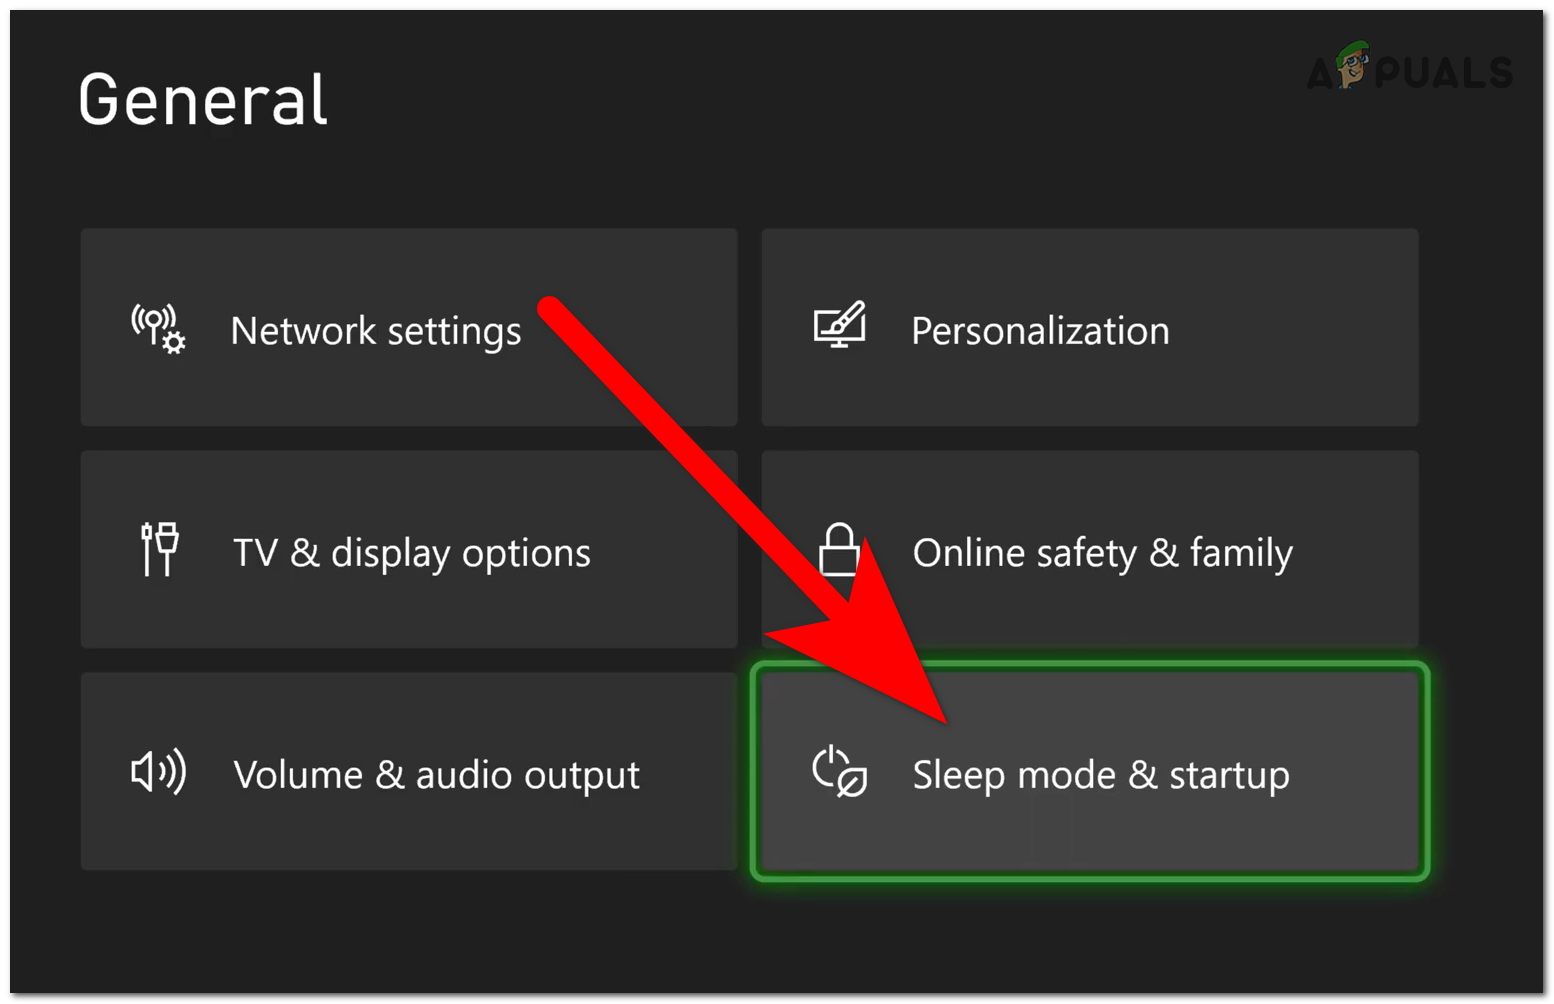The width and height of the screenshot is (1554, 1004).
Task: Open Volume & audio output settings
Action: pos(409,773)
